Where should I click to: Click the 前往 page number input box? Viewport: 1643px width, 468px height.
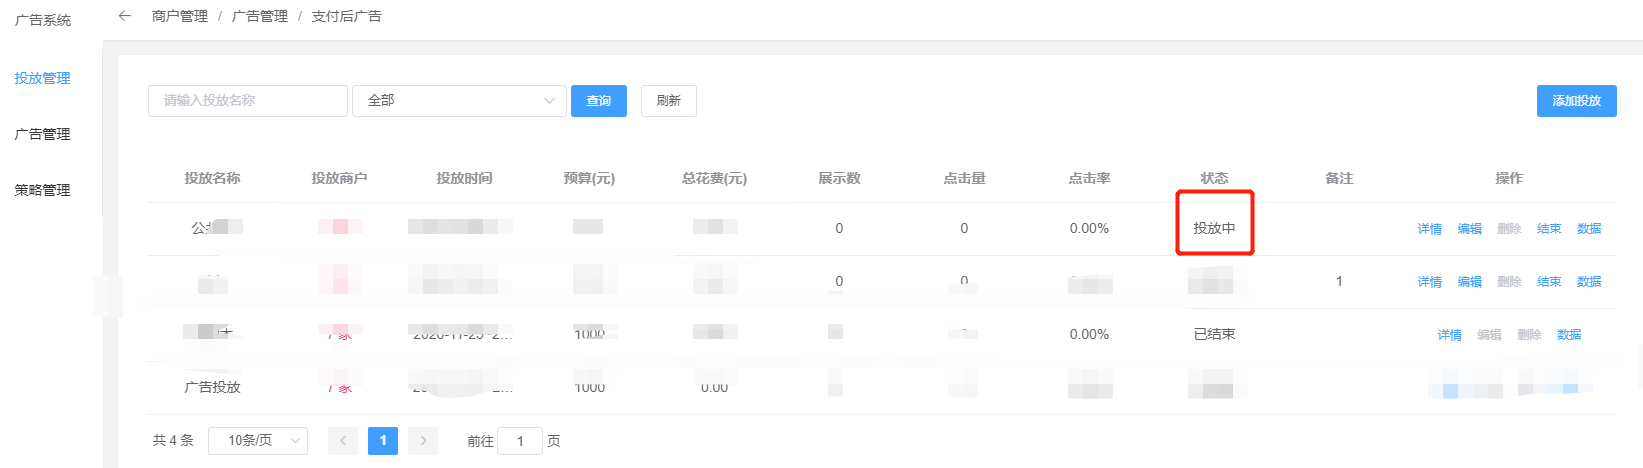(520, 441)
